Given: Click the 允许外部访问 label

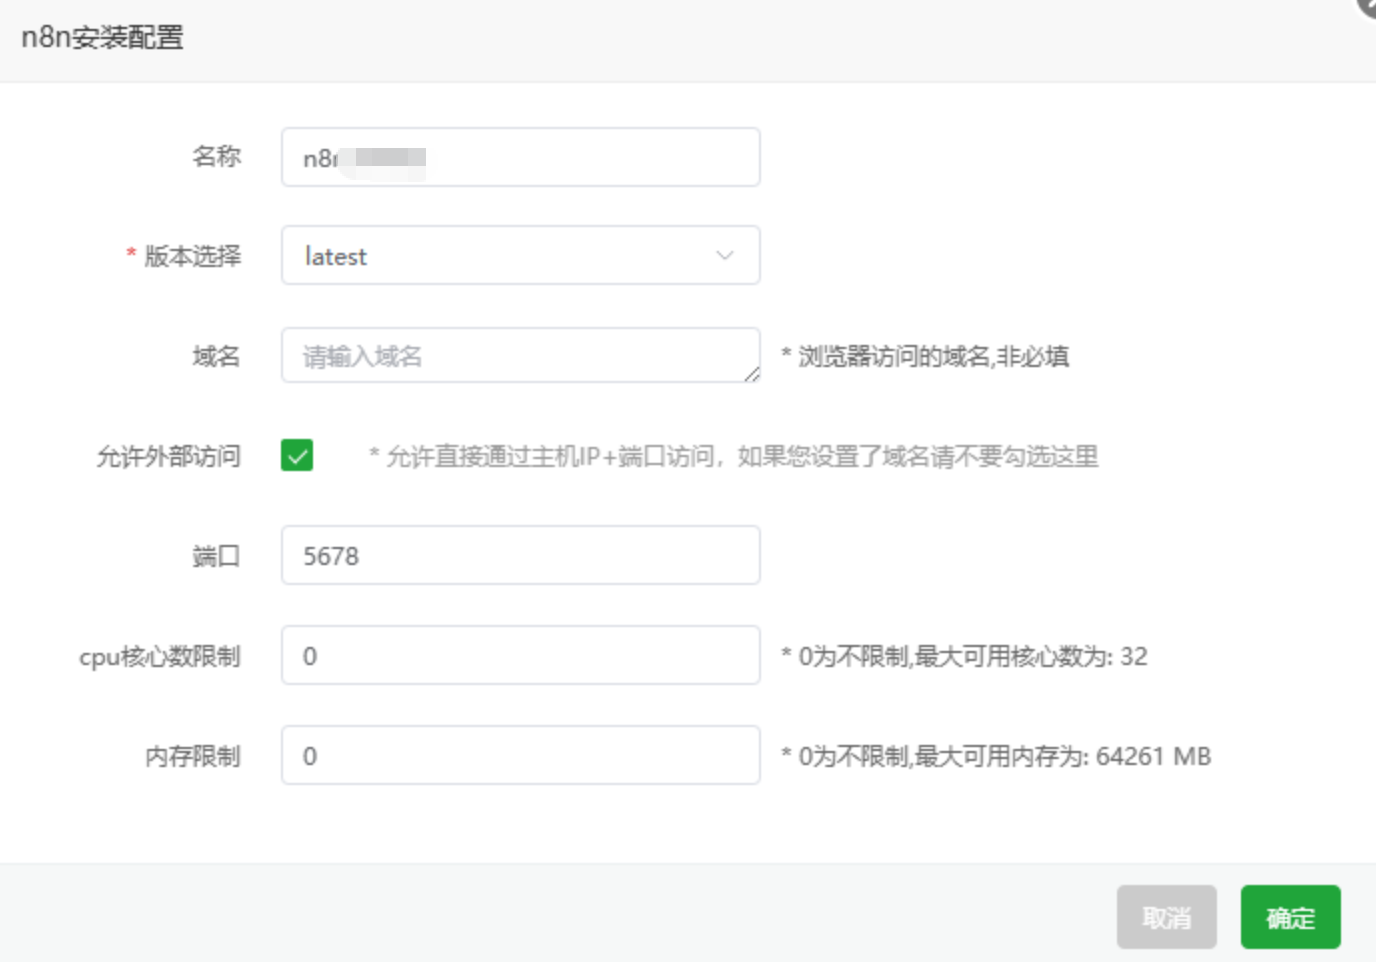Looking at the screenshot, I should [x=168, y=457].
